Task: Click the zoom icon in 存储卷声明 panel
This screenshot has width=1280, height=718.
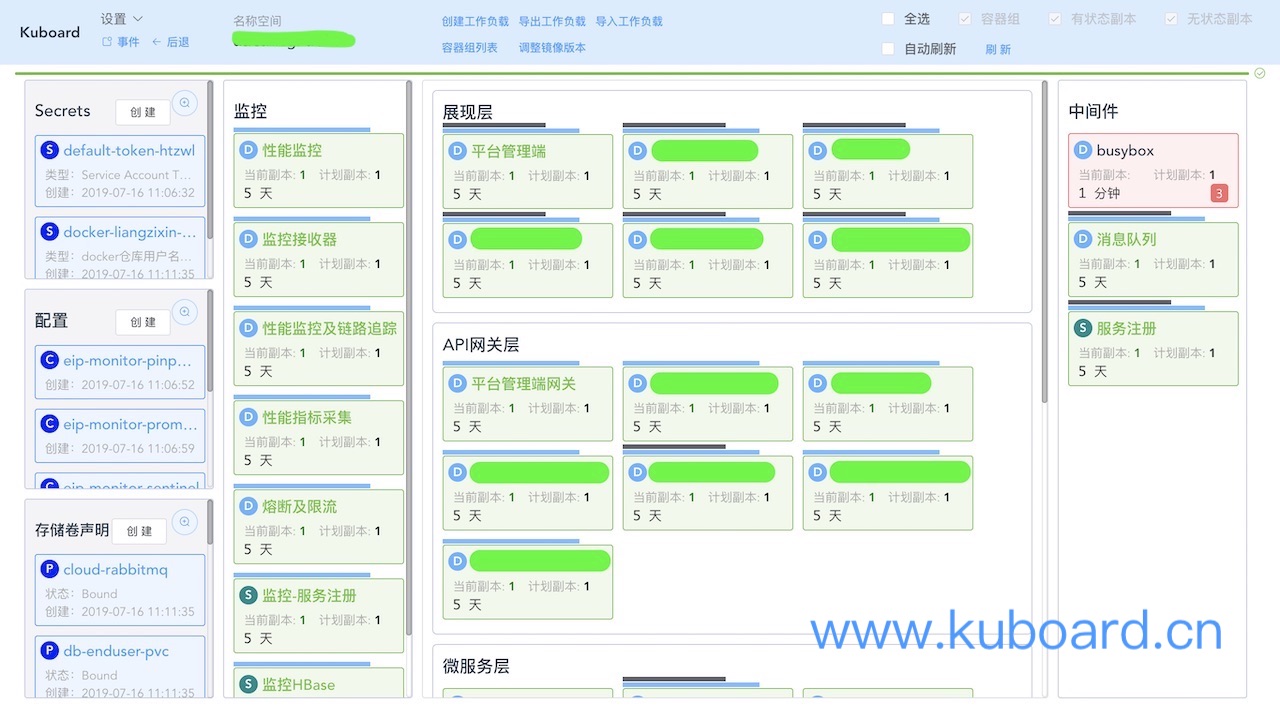Action: click(185, 522)
